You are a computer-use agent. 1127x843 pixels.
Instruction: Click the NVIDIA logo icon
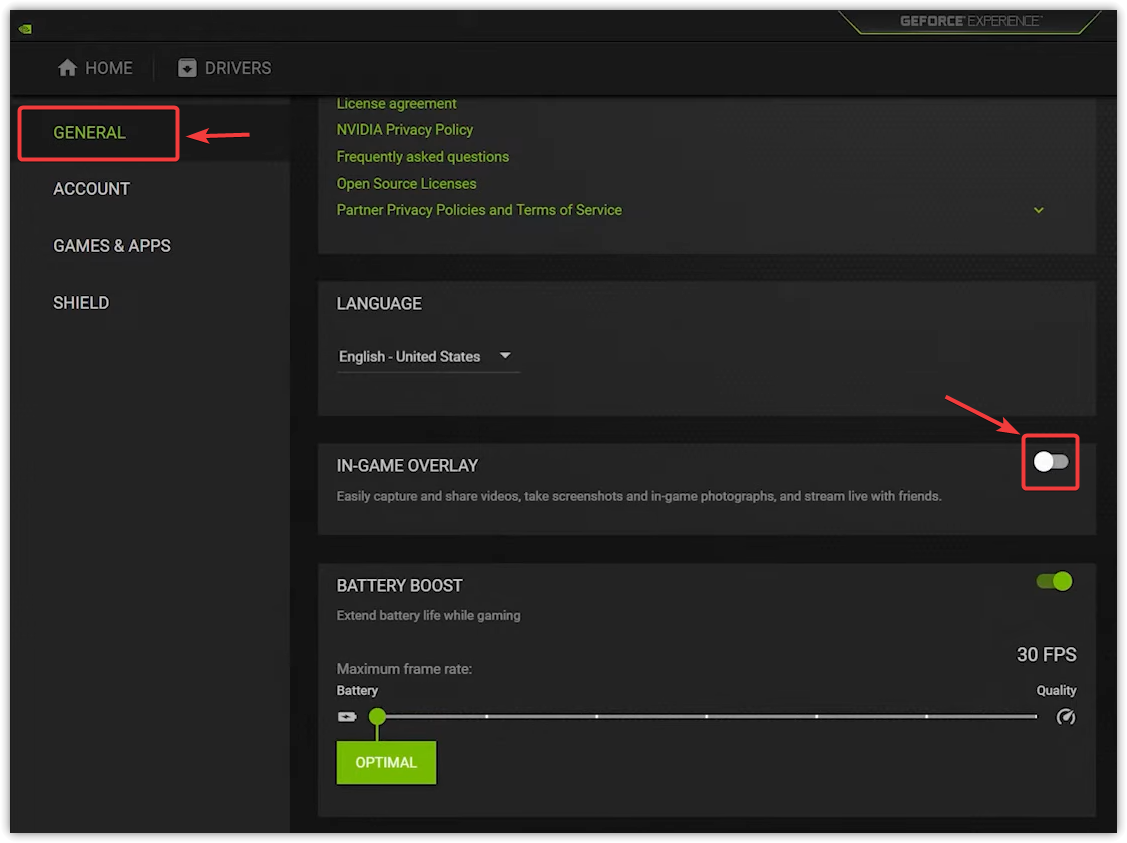pos(25,29)
